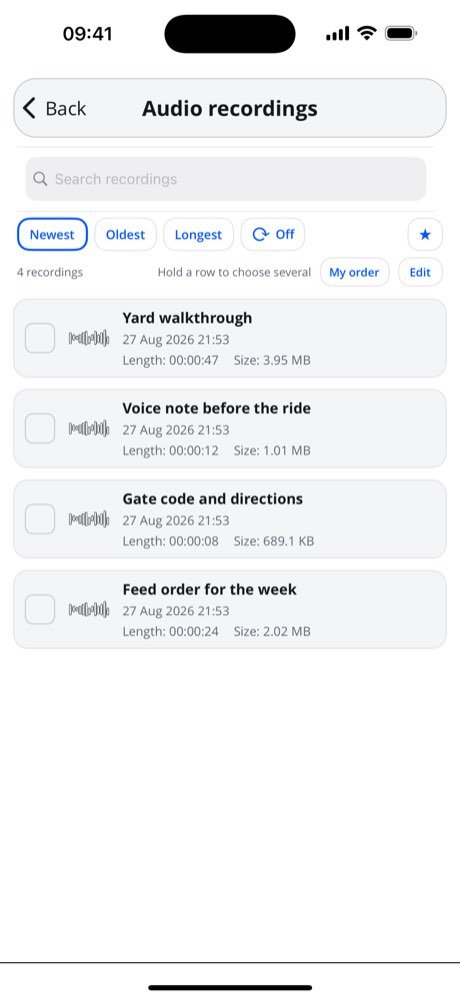The height and width of the screenshot is (999, 460).
Task: Select the Voice note before the ride checkbox
Action: click(40, 429)
